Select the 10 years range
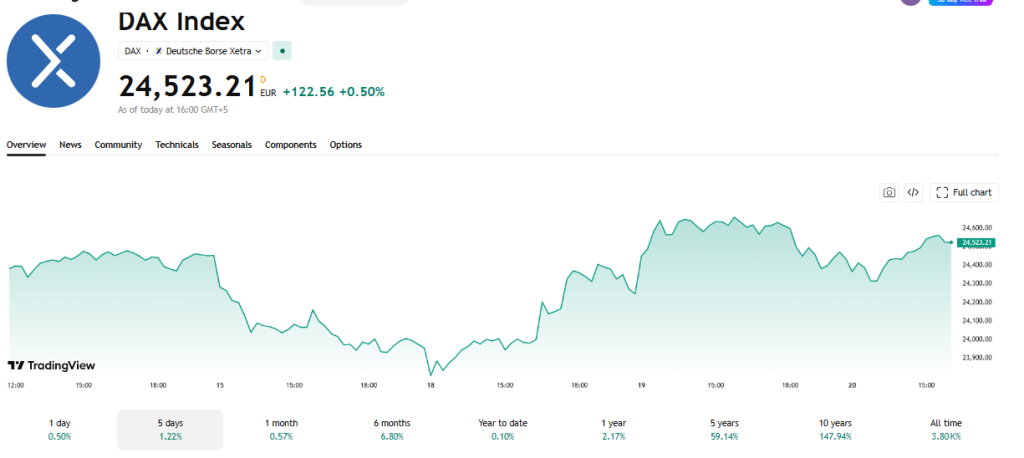Image resolution: width=1024 pixels, height=458 pixels. pos(835,429)
